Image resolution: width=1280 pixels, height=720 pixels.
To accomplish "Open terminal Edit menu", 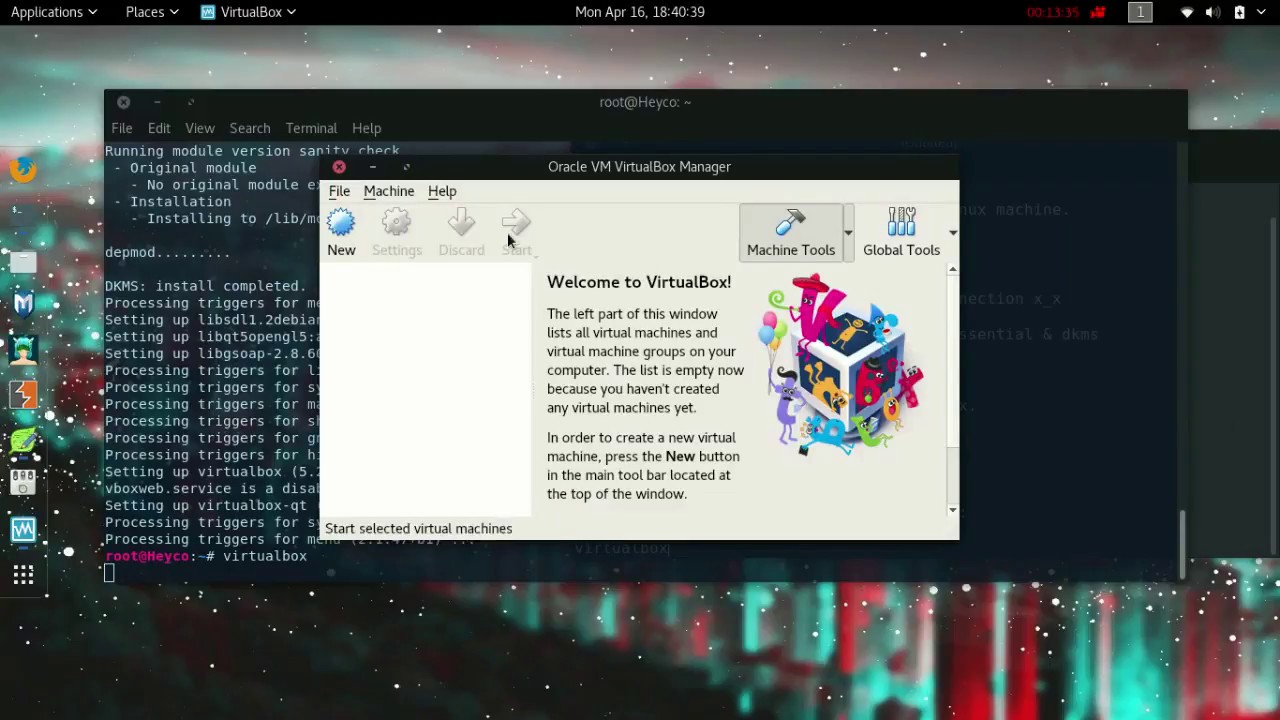I will click(x=159, y=128).
